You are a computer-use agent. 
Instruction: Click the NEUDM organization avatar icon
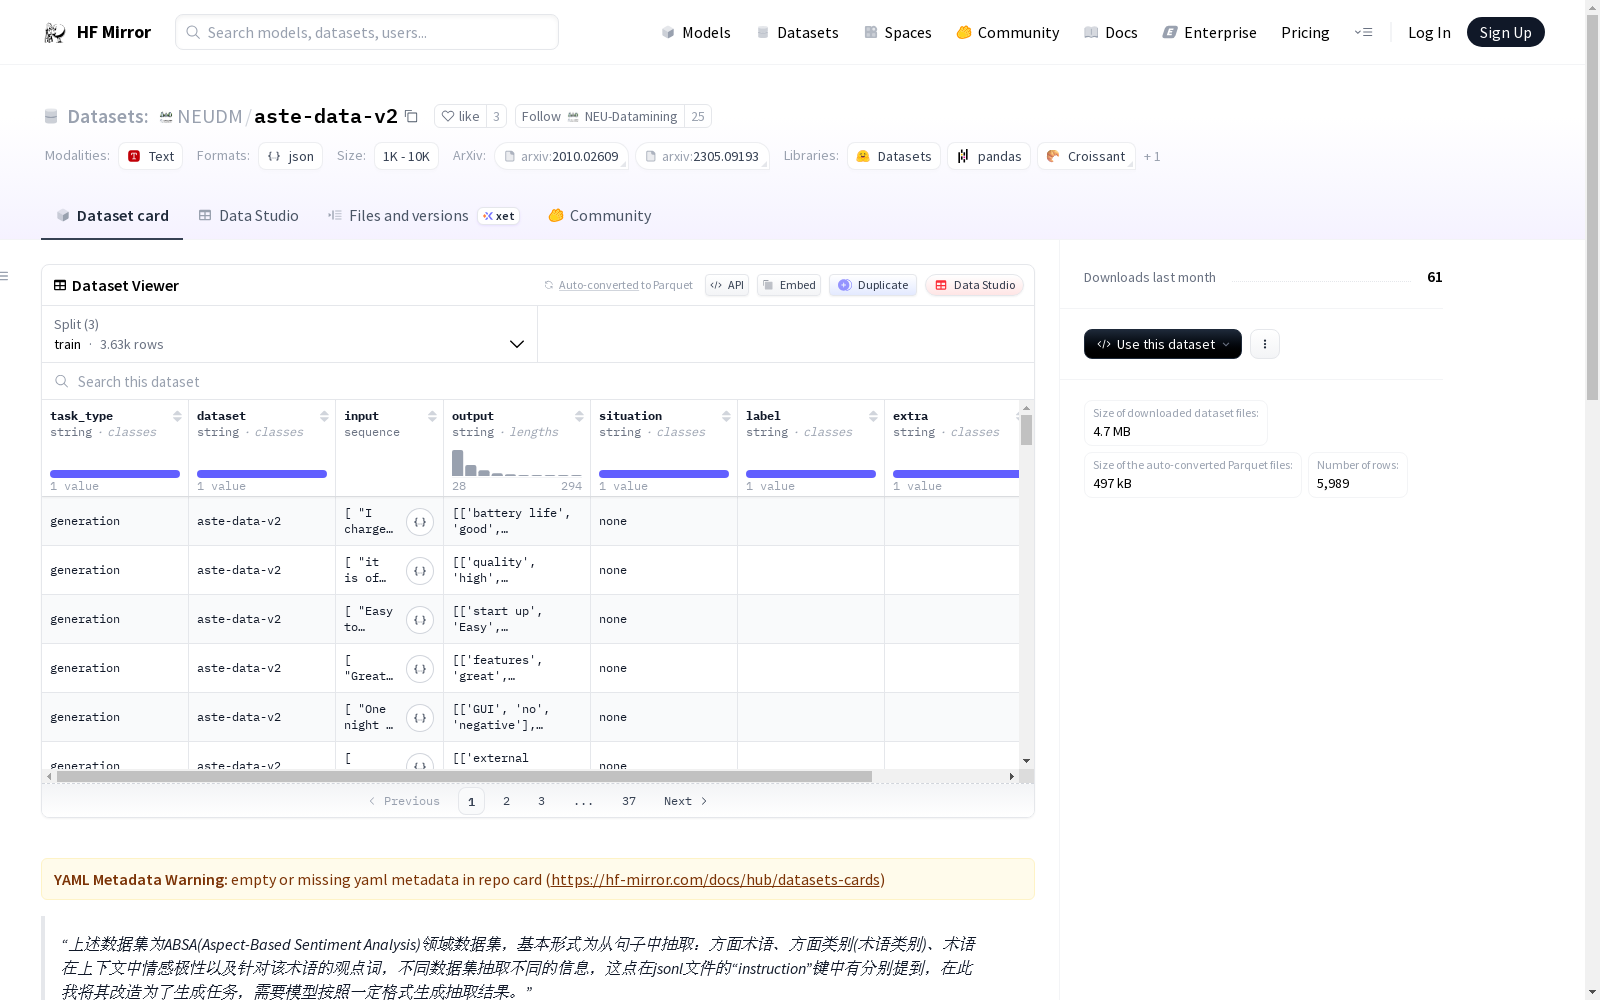pos(166,117)
